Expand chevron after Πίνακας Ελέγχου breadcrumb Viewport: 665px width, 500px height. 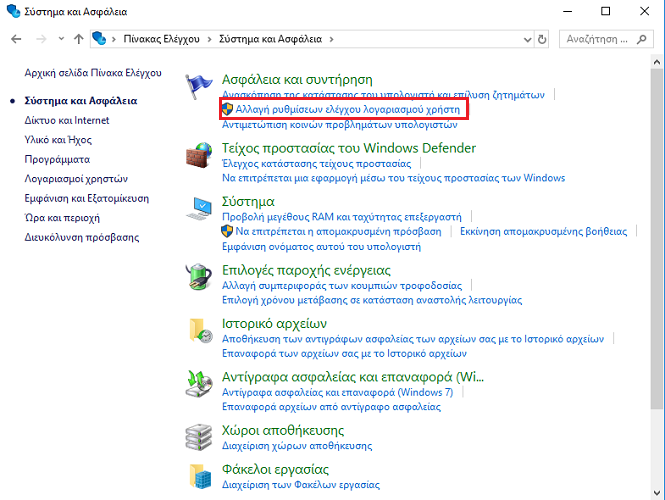pyautogui.click(x=209, y=39)
